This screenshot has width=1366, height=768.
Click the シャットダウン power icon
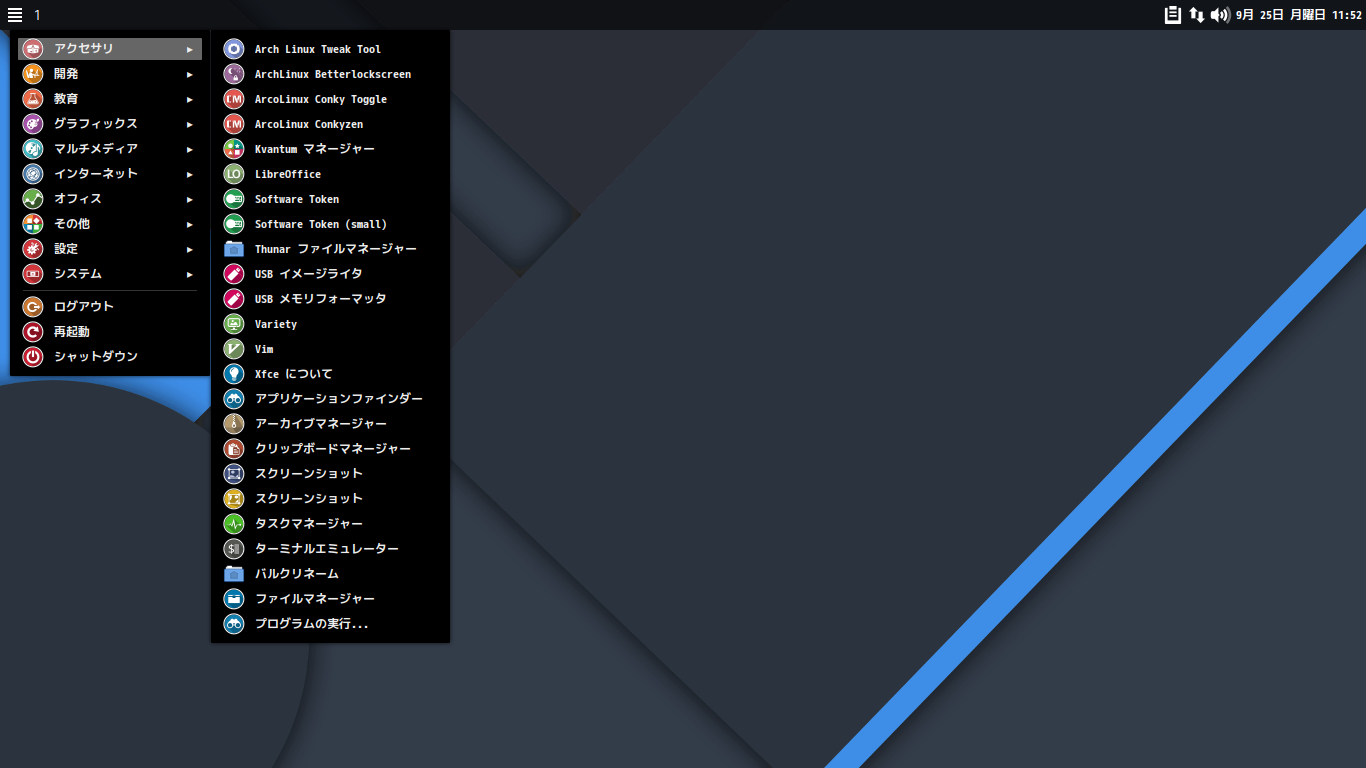tap(33, 357)
